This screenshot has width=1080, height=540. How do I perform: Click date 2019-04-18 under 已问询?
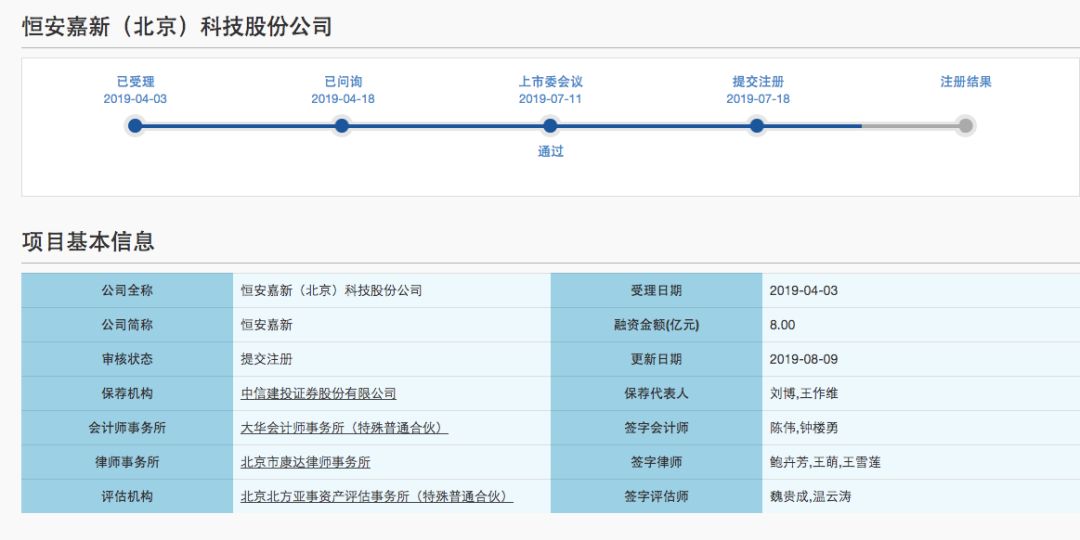(343, 99)
